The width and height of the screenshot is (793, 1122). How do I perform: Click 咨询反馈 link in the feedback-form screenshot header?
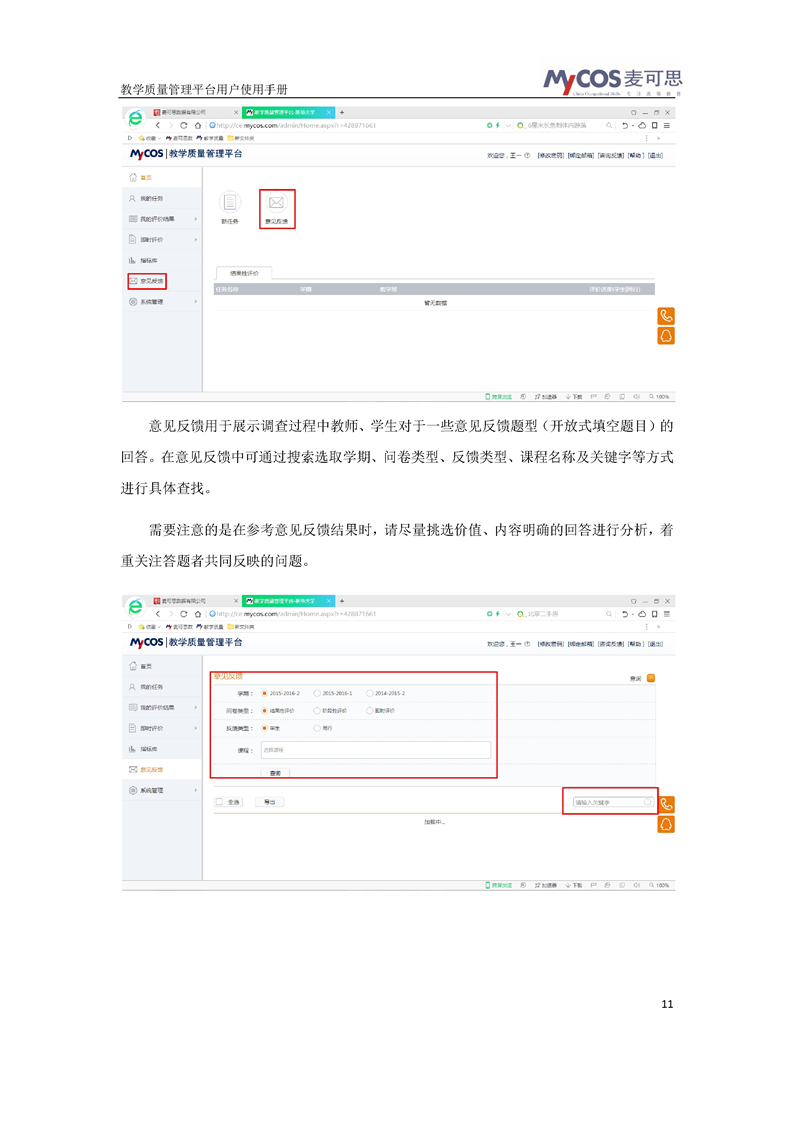click(x=611, y=644)
